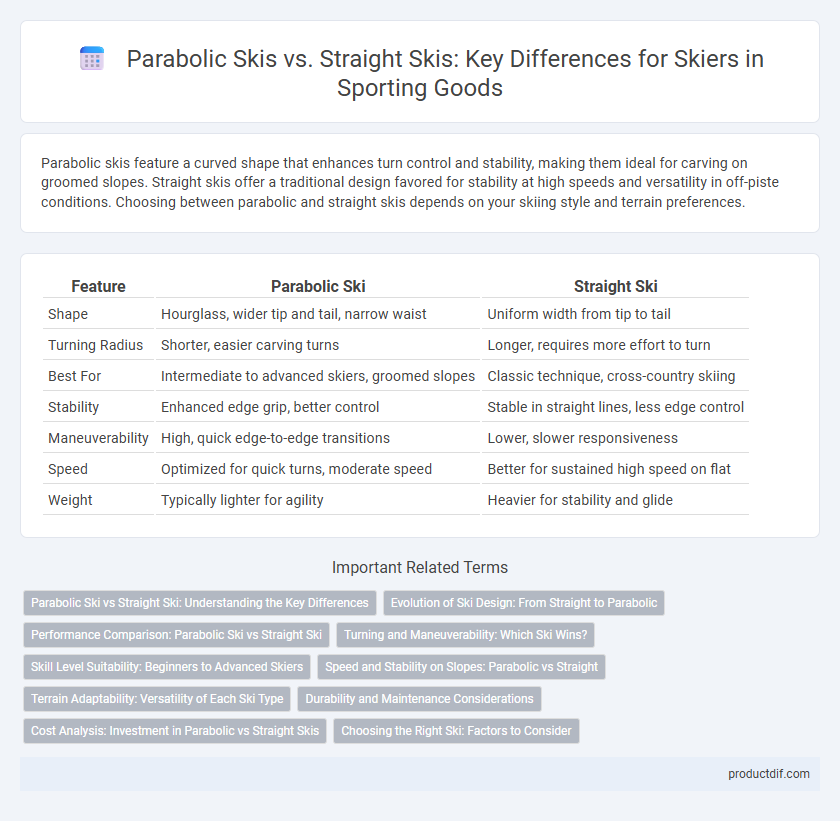Select 'Terrain Adaptability: Versatility of Each Ski Type' tag
This screenshot has height=821, width=840.
click(157, 699)
